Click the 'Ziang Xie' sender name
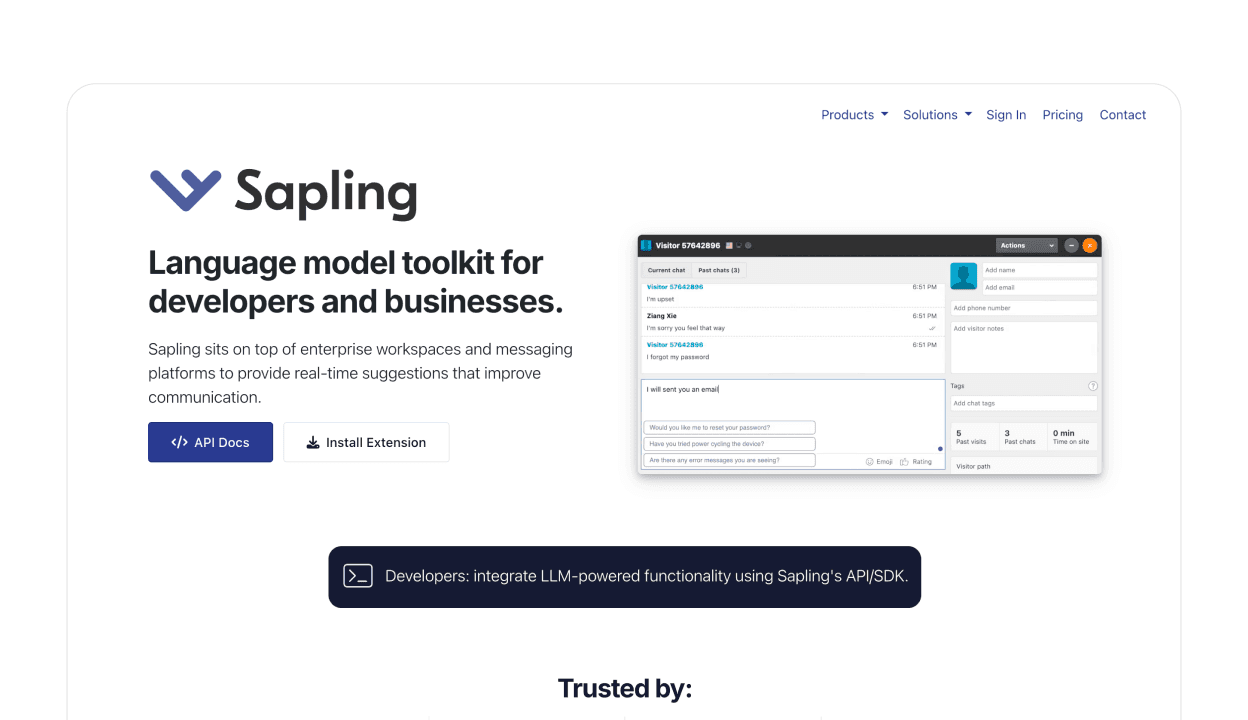The width and height of the screenshot is (1248, 720). click(x=662, y=316)
